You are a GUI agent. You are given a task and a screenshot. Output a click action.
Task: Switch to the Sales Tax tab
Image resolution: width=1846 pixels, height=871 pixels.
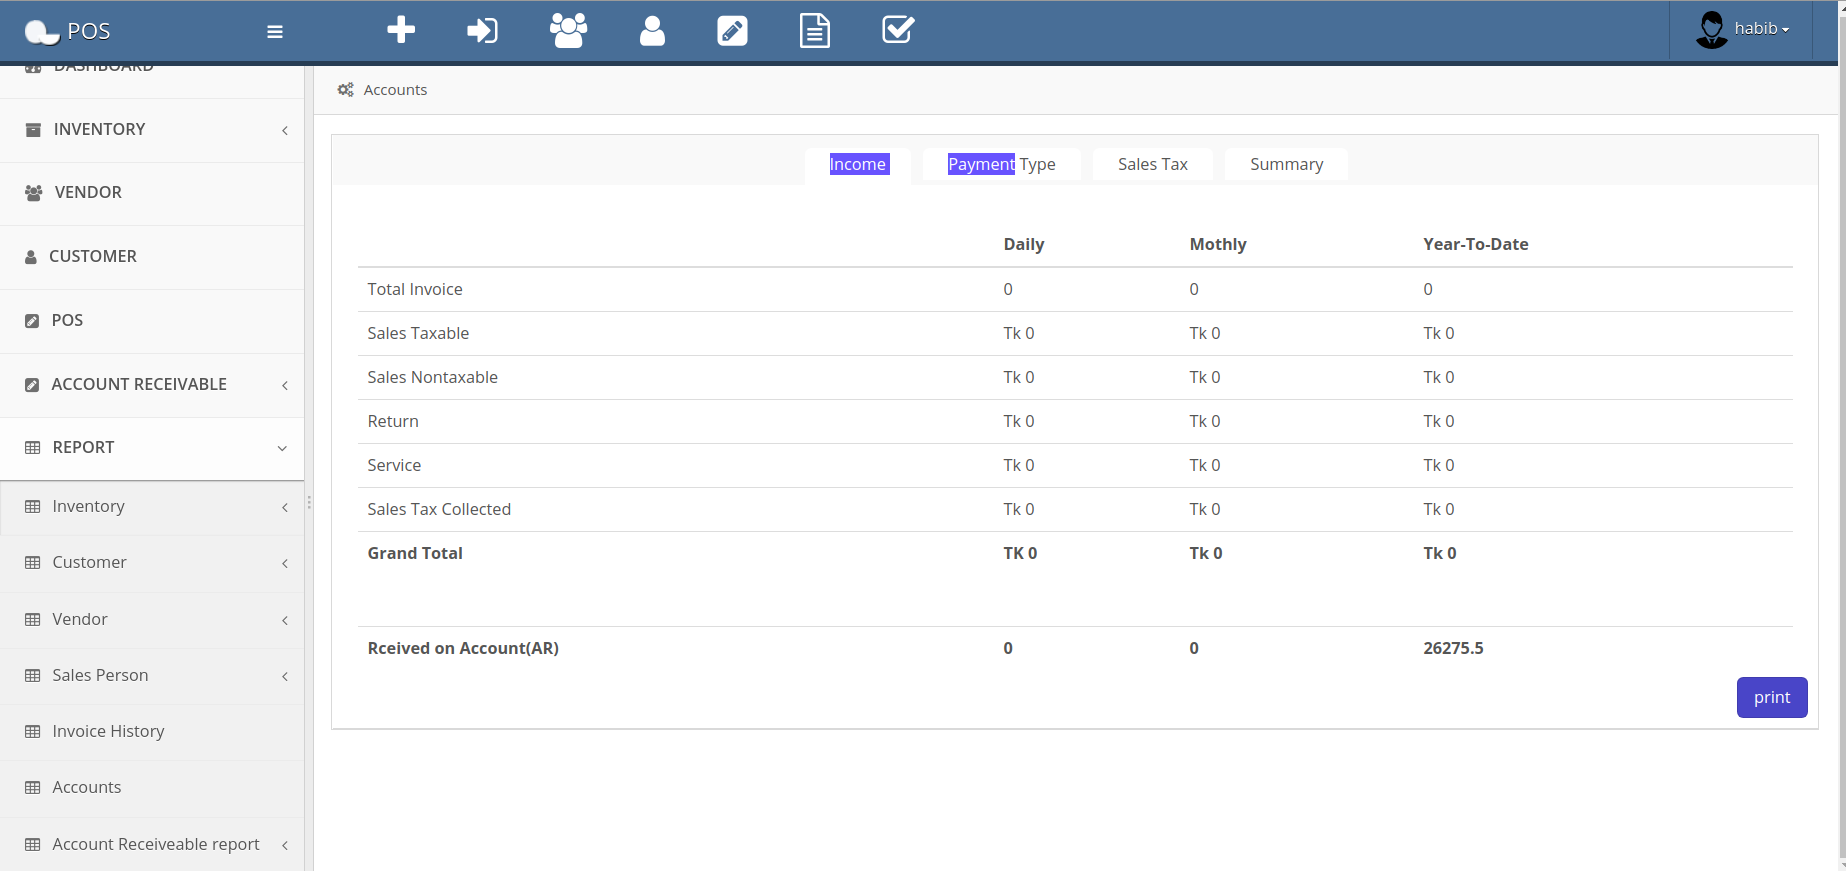[1152, 165]
